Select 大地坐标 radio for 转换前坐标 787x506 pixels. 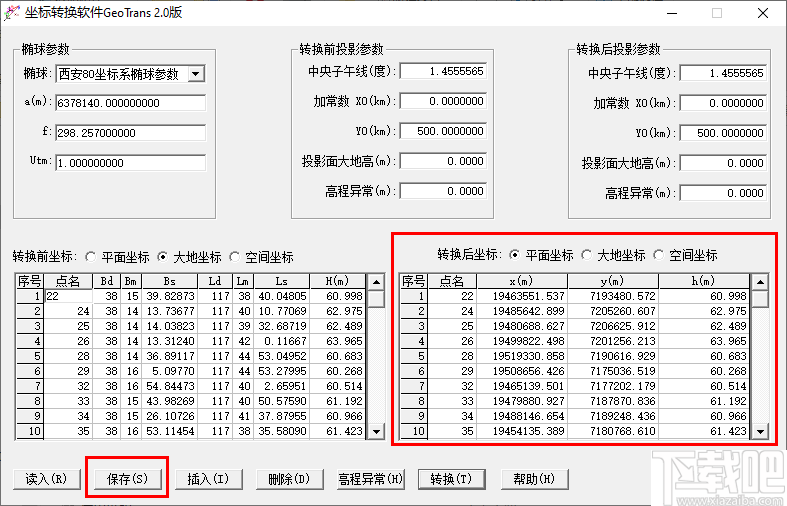point(163,257)
